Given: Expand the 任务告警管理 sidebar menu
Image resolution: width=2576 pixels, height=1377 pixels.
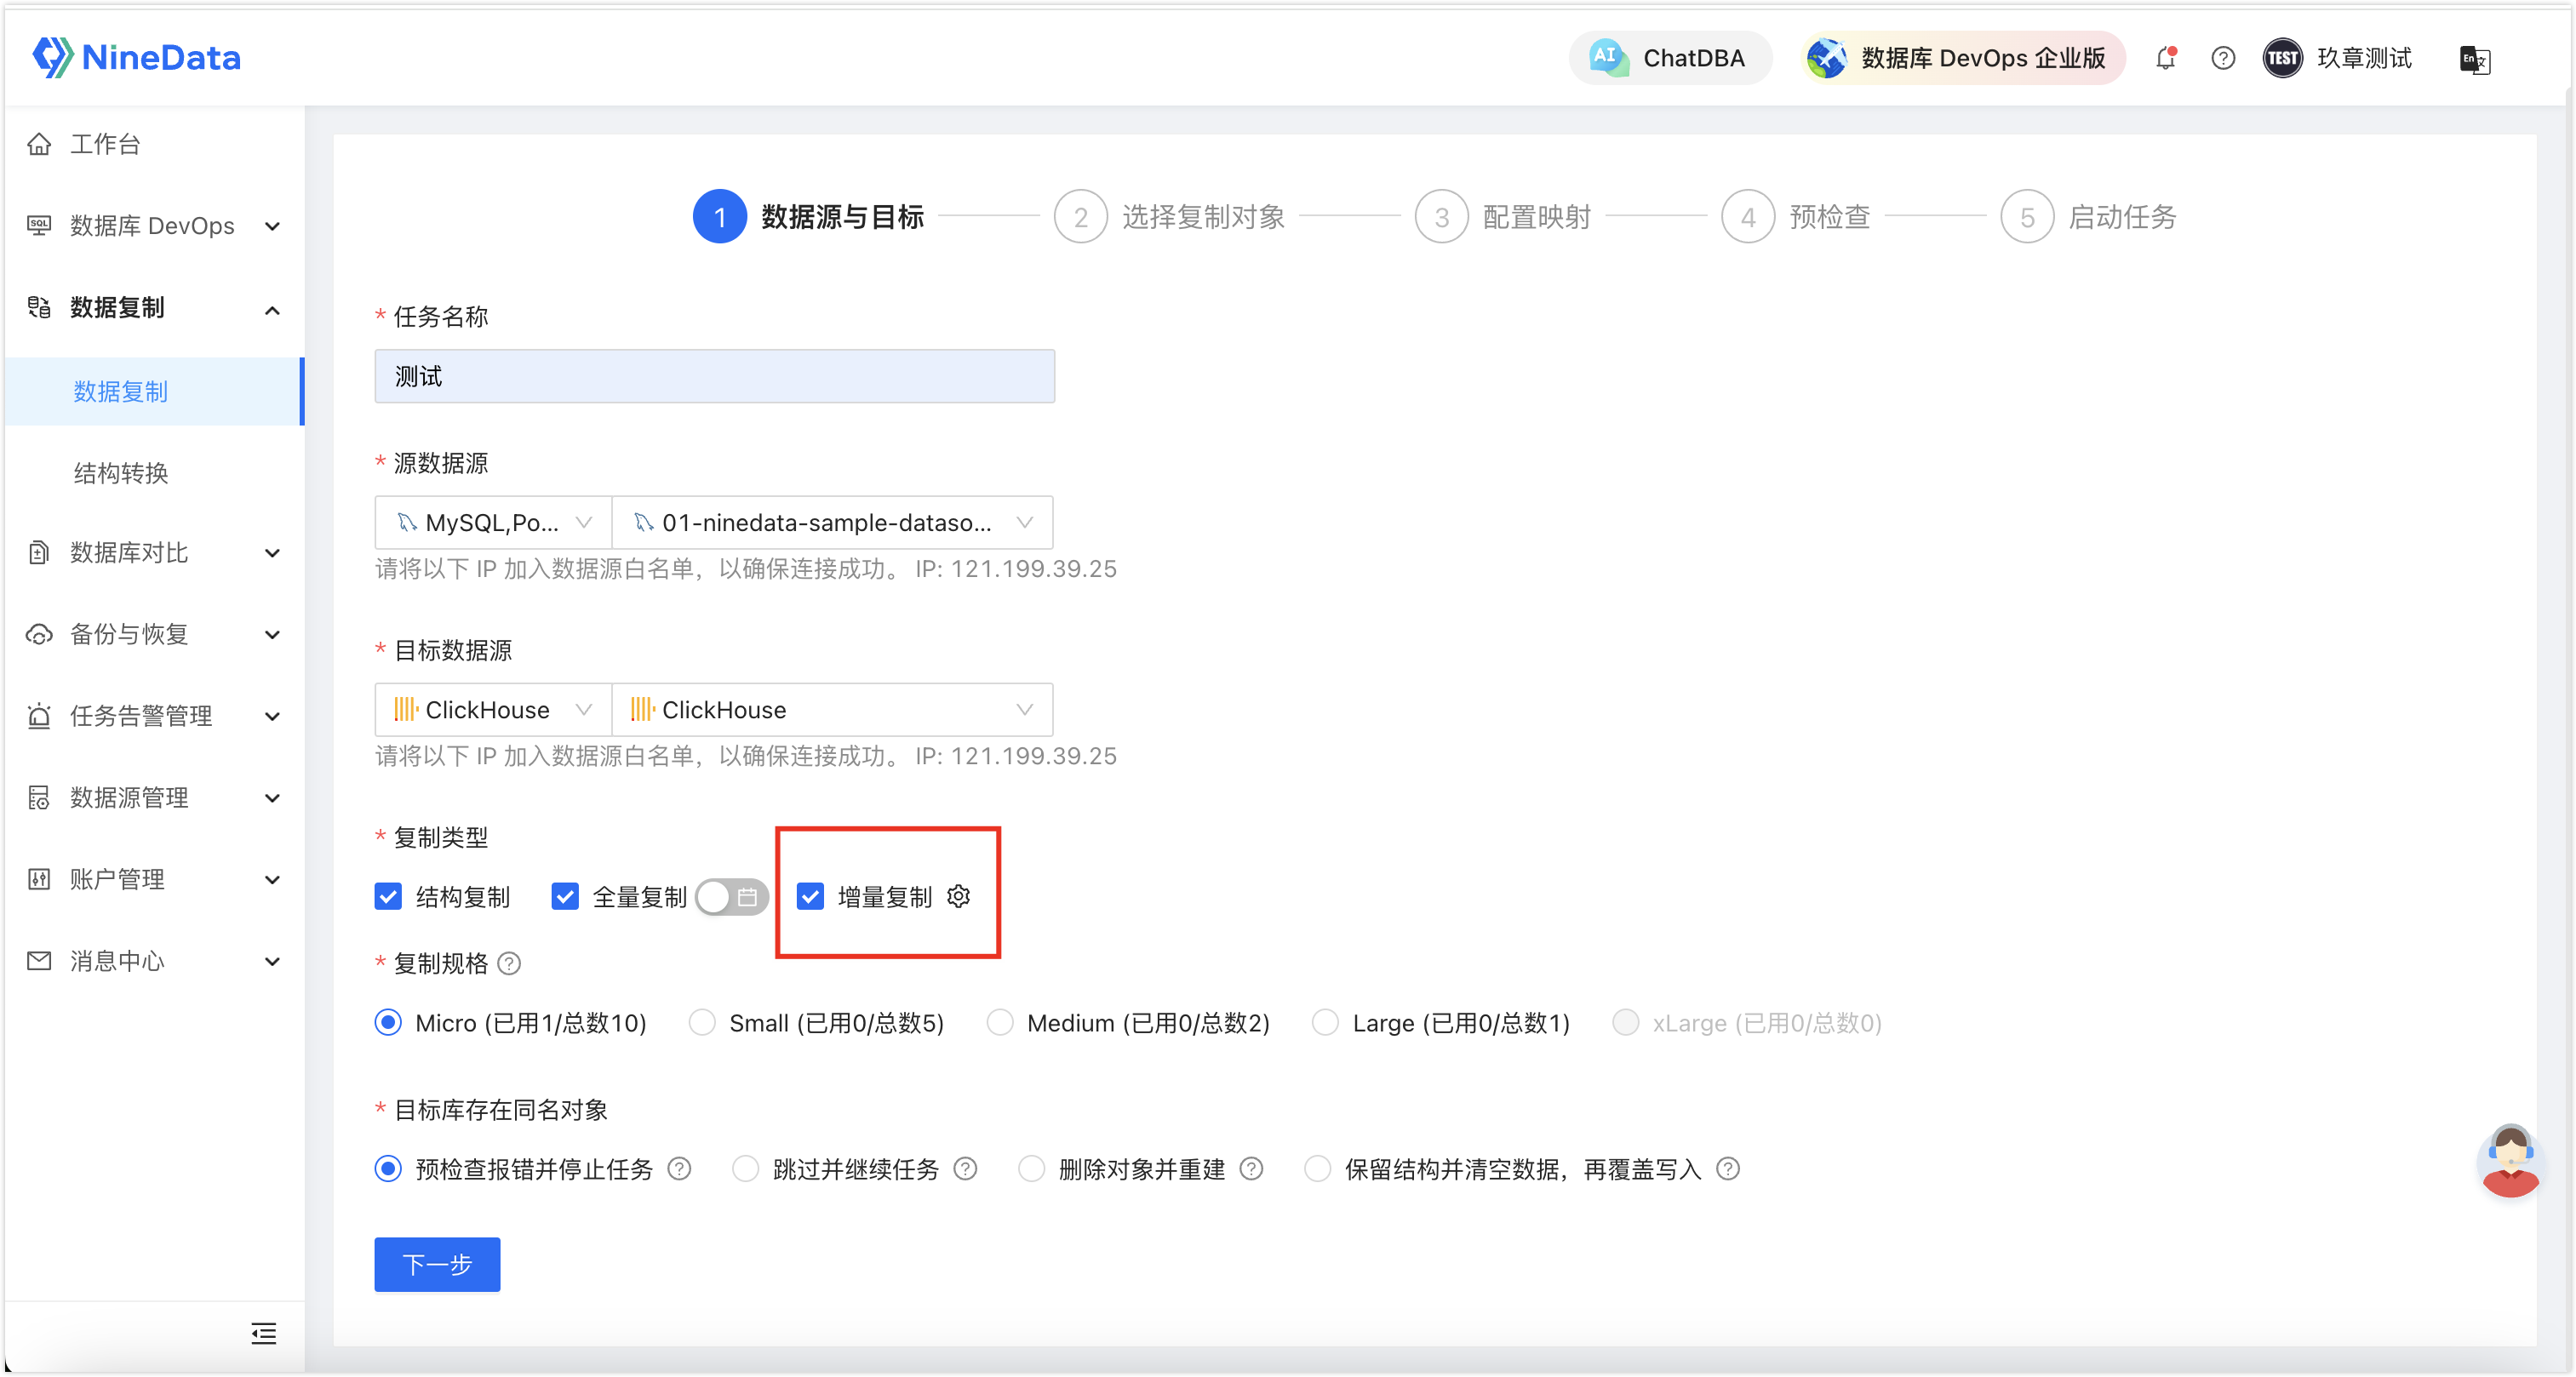Looking at the screenshot, I should (272, 717).
